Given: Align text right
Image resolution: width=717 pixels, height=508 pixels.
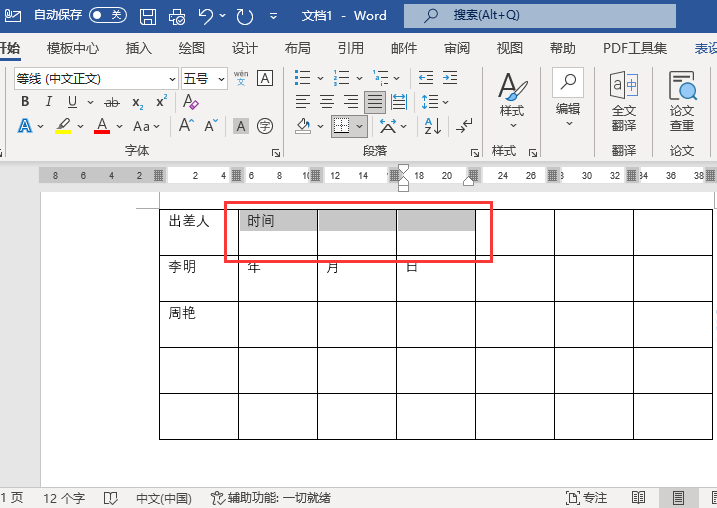Looking at the screenshot, I should click(351, 102).
